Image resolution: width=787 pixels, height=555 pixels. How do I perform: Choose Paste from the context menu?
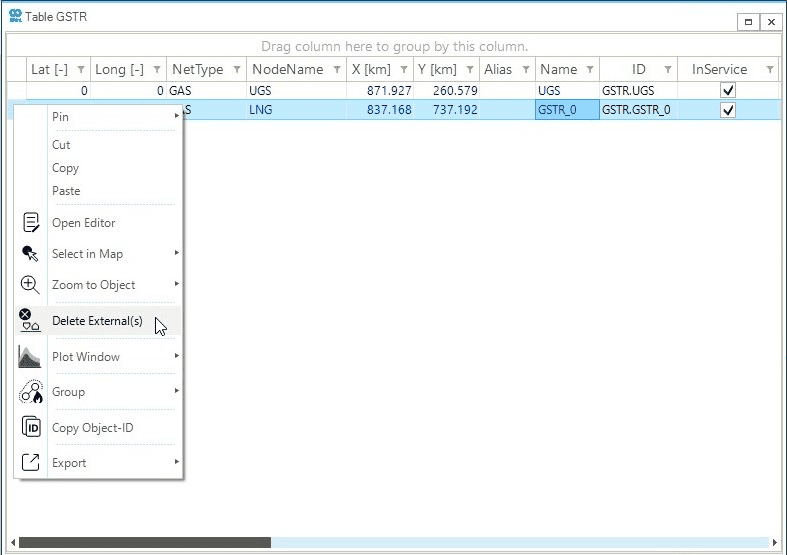click(98, 191)
